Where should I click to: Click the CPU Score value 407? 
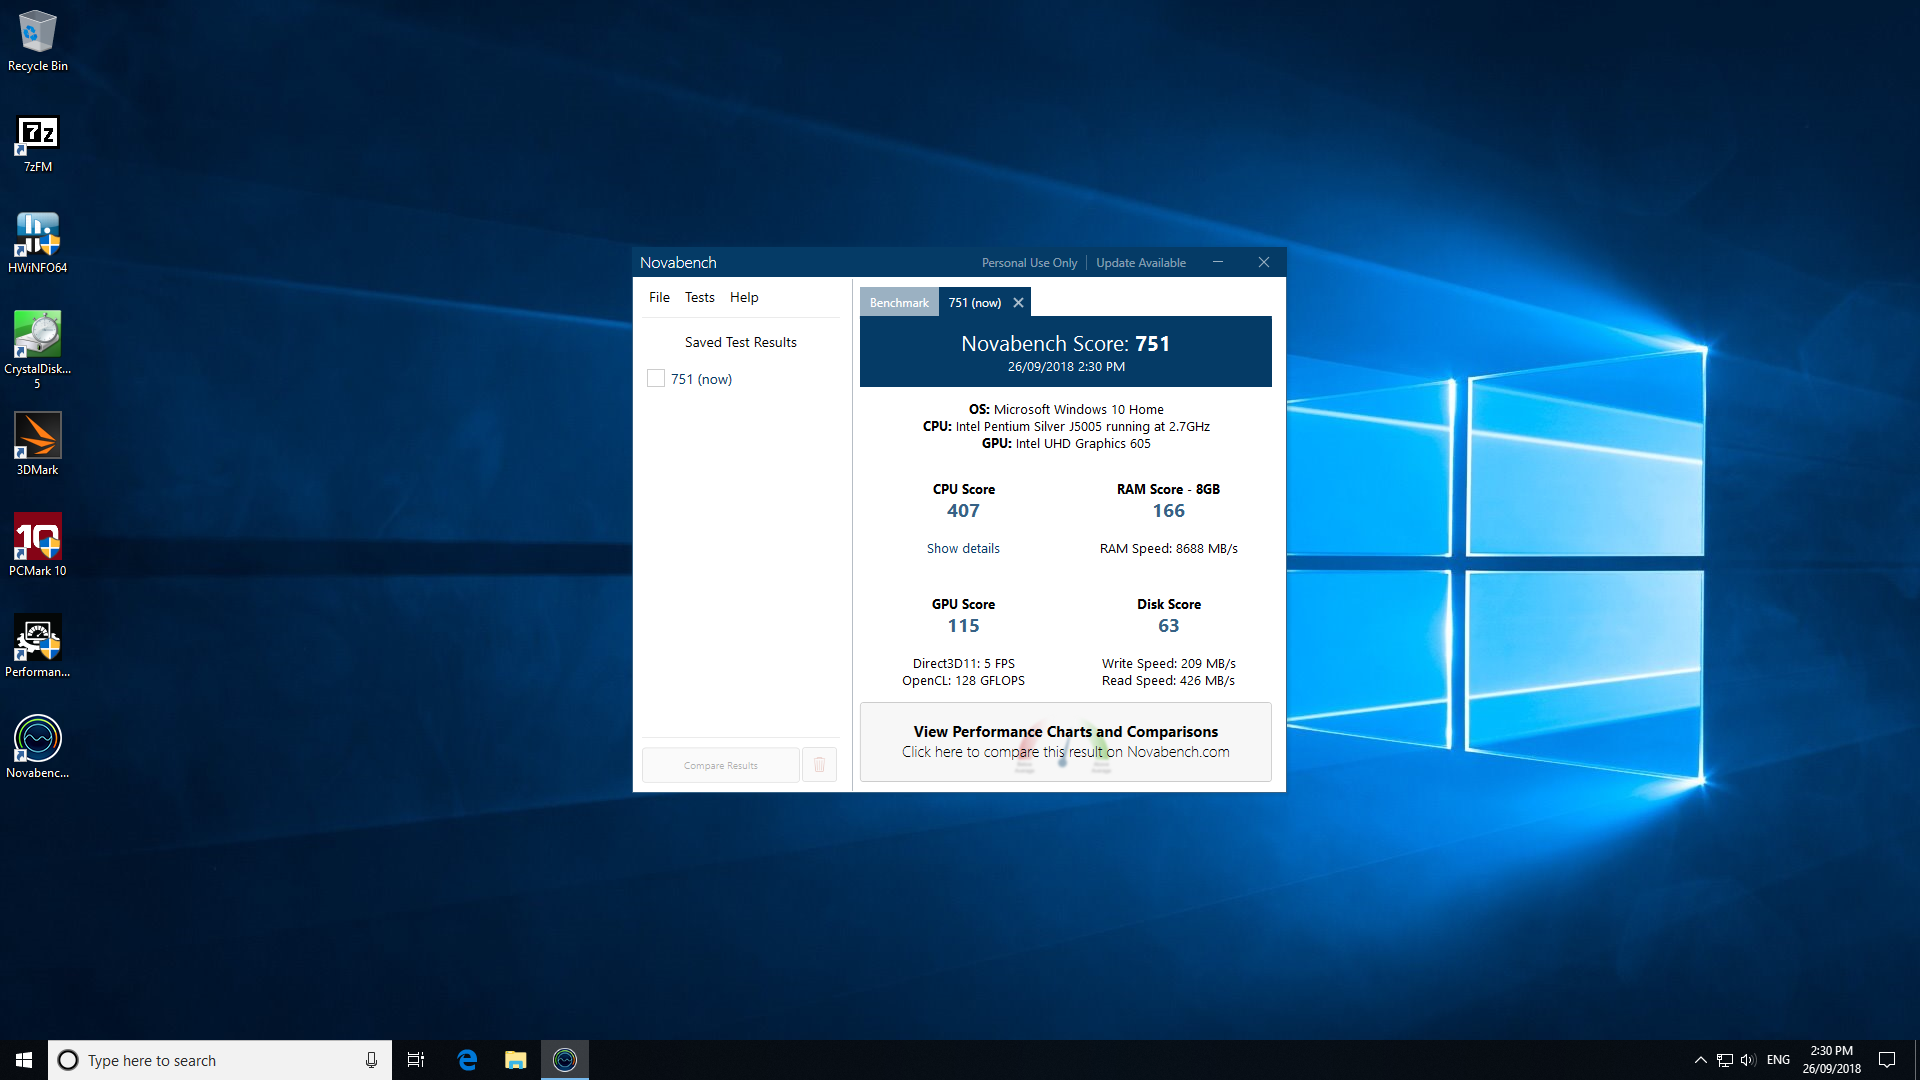pyautogui.click(x=963, y=511)
